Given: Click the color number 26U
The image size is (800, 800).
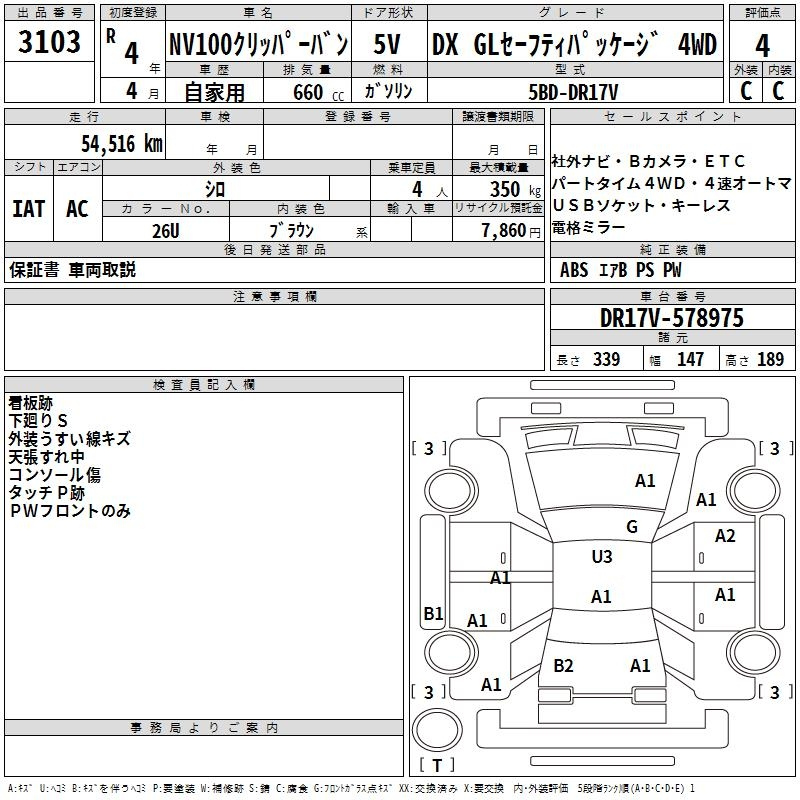Looking at the screenshot, I should tap(165, 231).
